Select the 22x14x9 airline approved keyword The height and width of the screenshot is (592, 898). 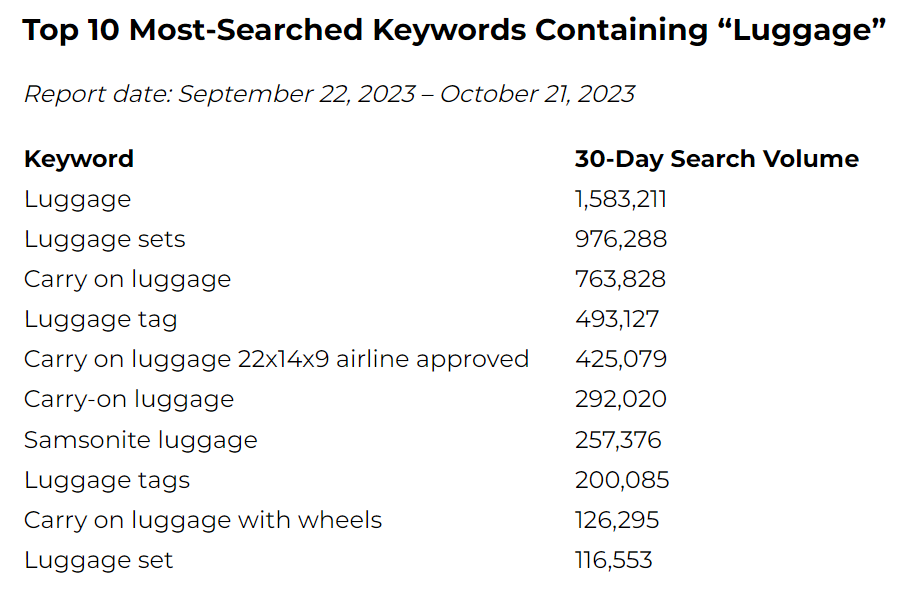tap(276, 360)
